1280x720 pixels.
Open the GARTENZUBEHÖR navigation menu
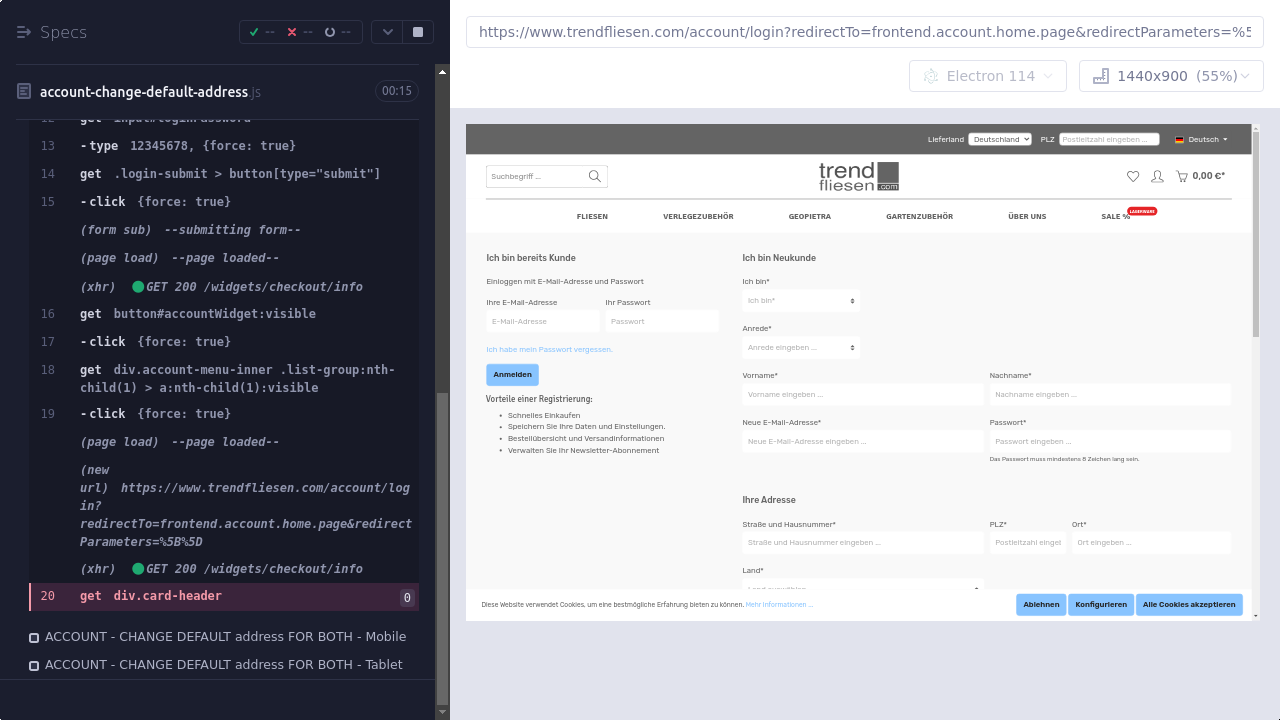click(919, 217)
